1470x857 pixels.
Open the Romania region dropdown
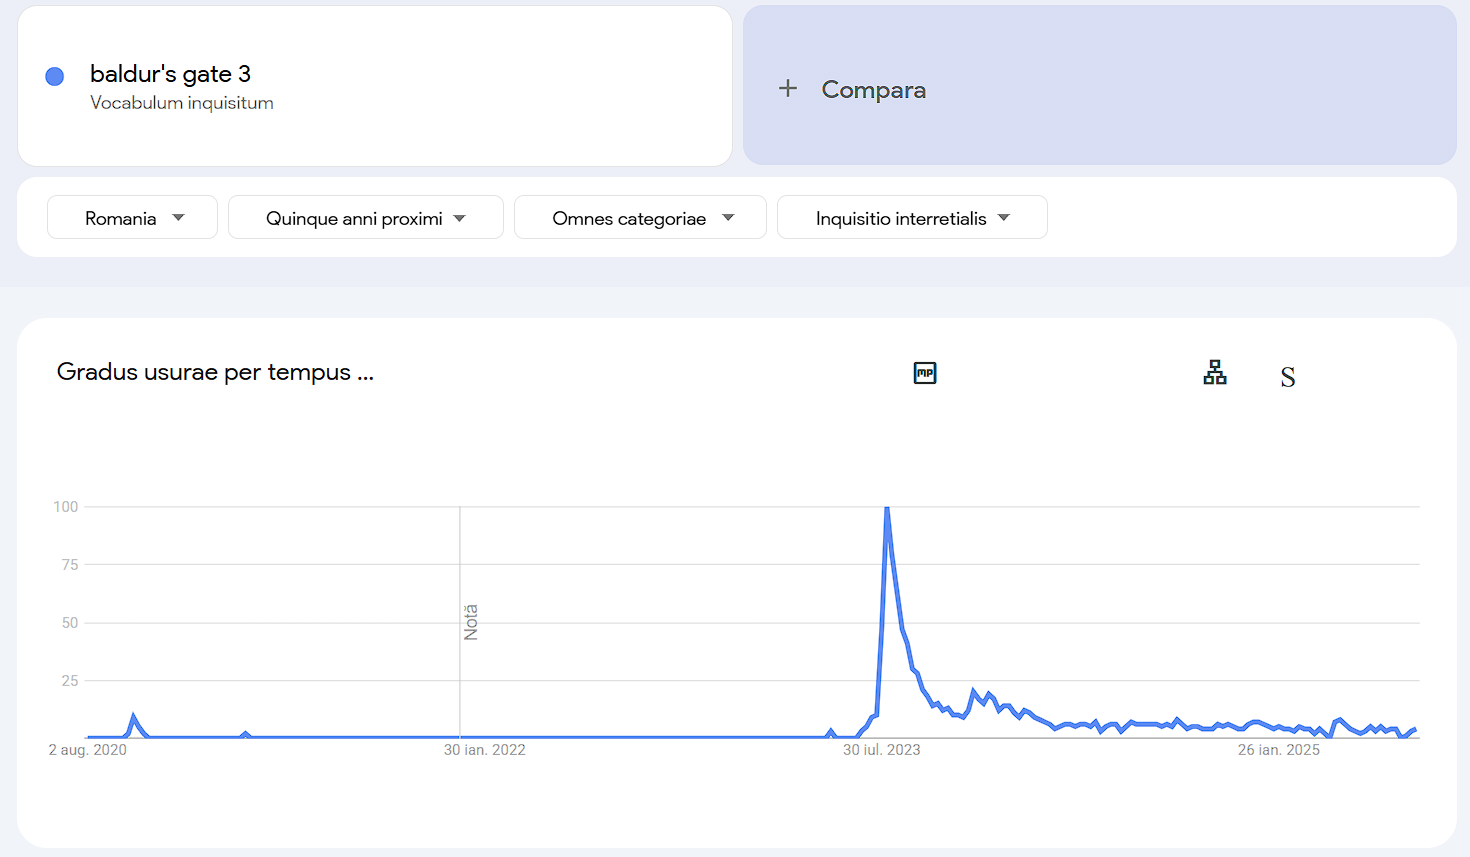133,218
